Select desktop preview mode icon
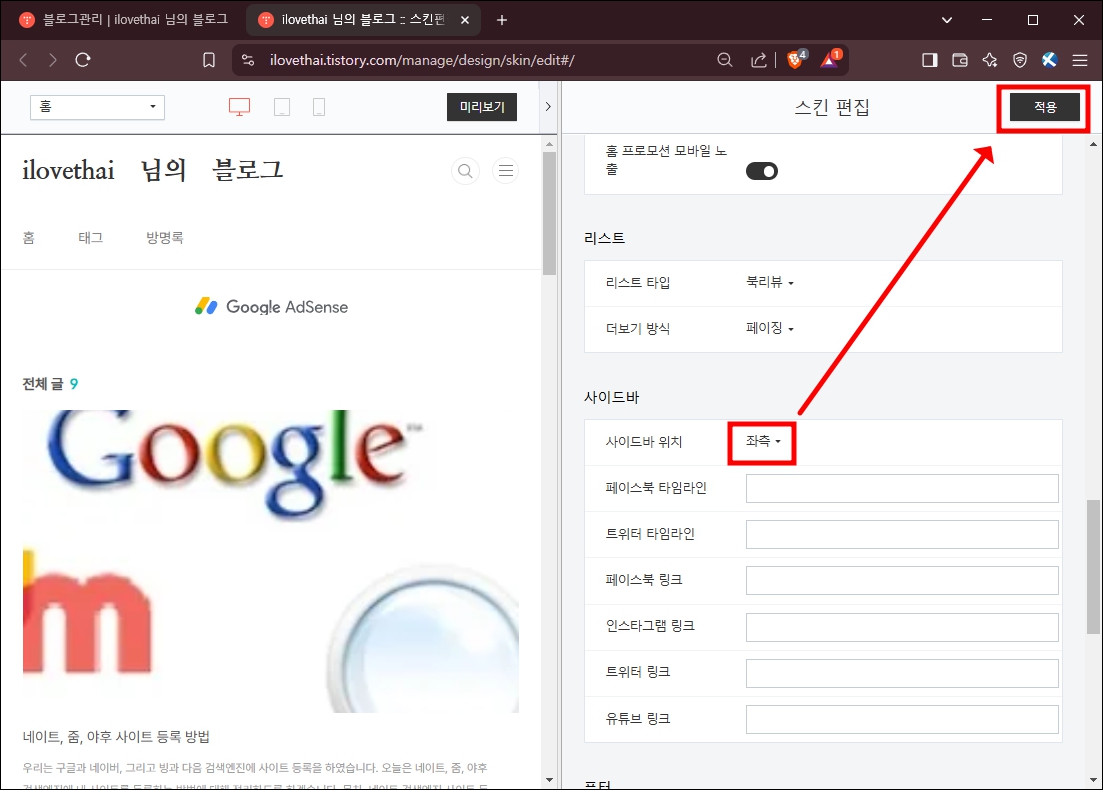 [x=239, y=107]
